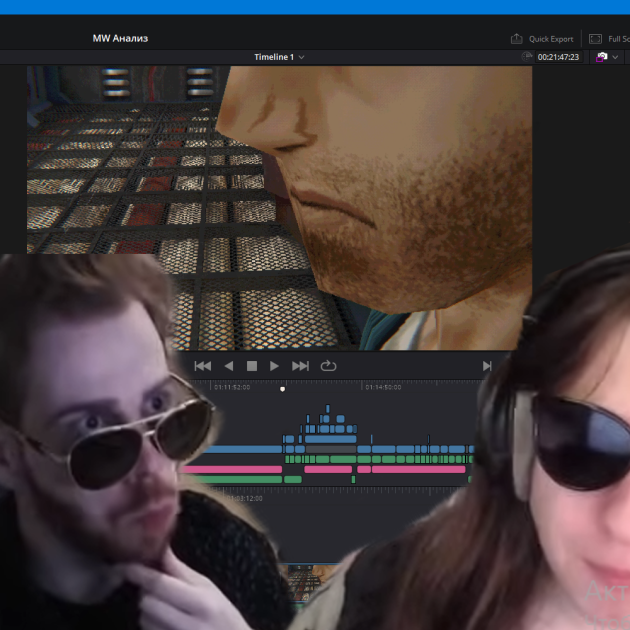Click the purple bypass grades icon
Screen dimensions: 630x630
coord(601,57)
